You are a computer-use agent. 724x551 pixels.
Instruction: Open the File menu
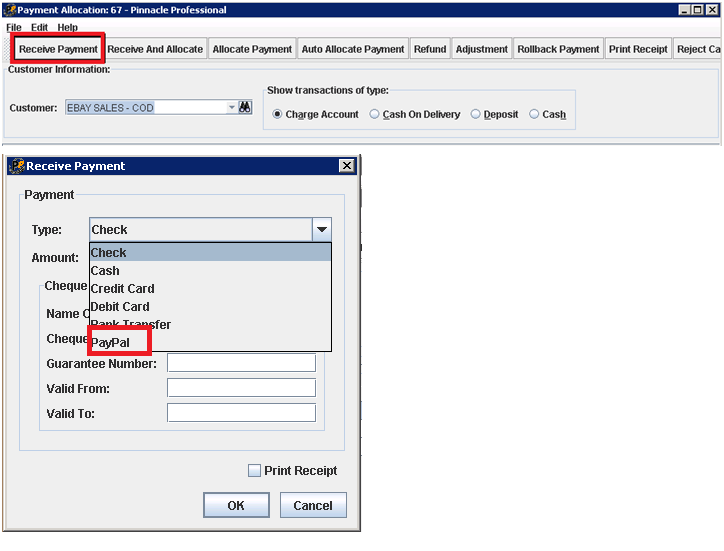[x=14, y=27]
